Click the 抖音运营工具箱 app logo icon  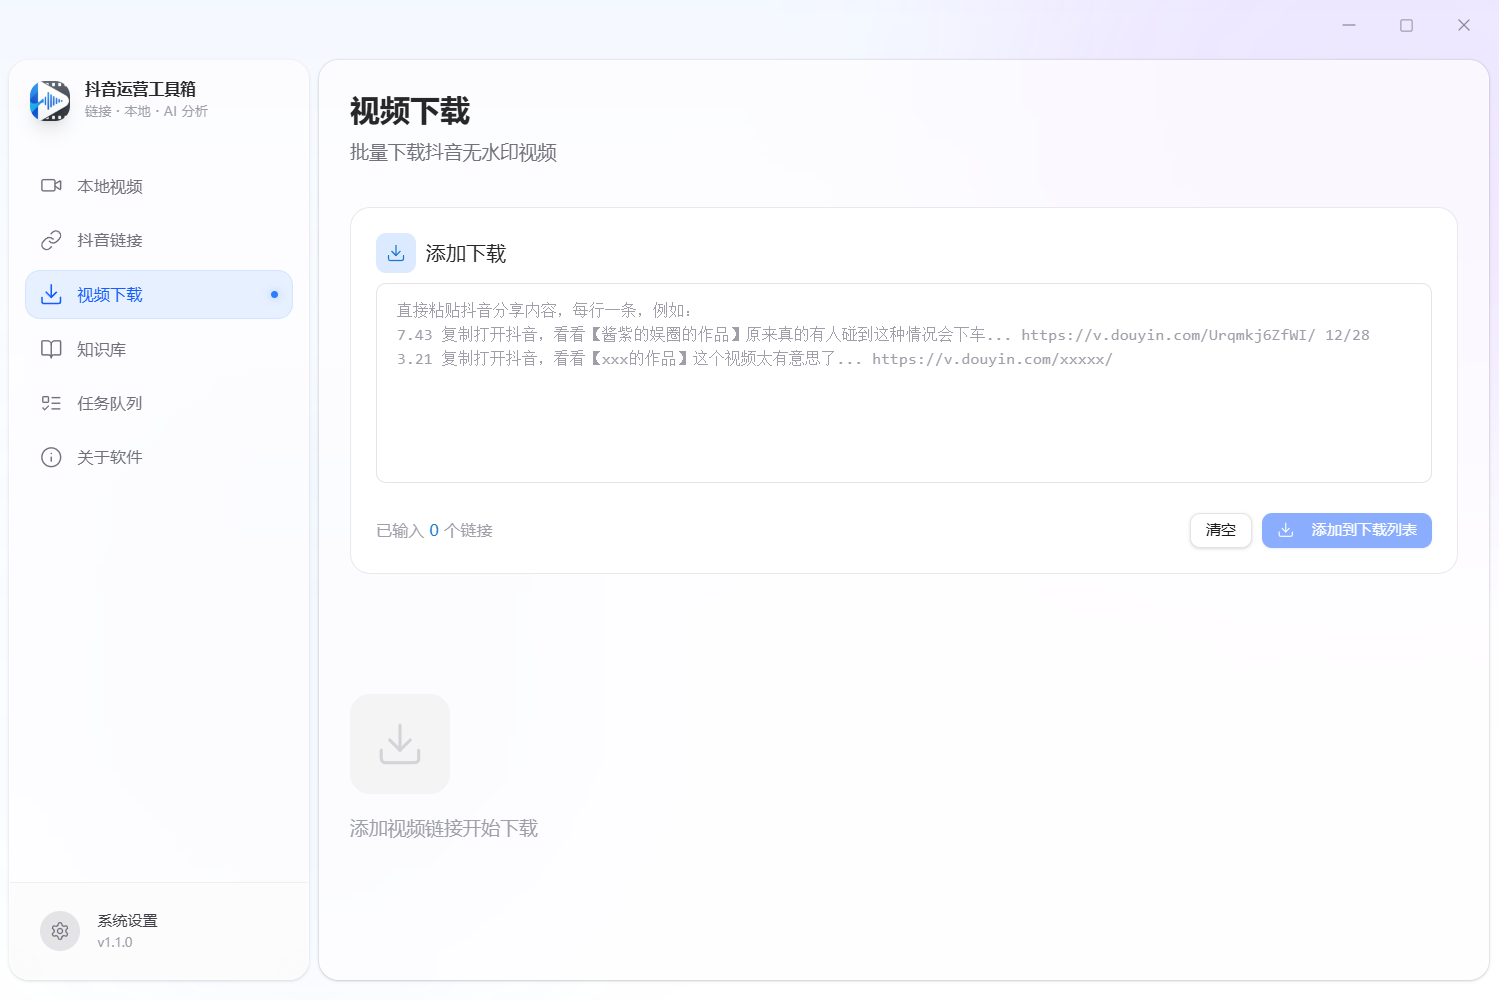(x=50, y=101)
